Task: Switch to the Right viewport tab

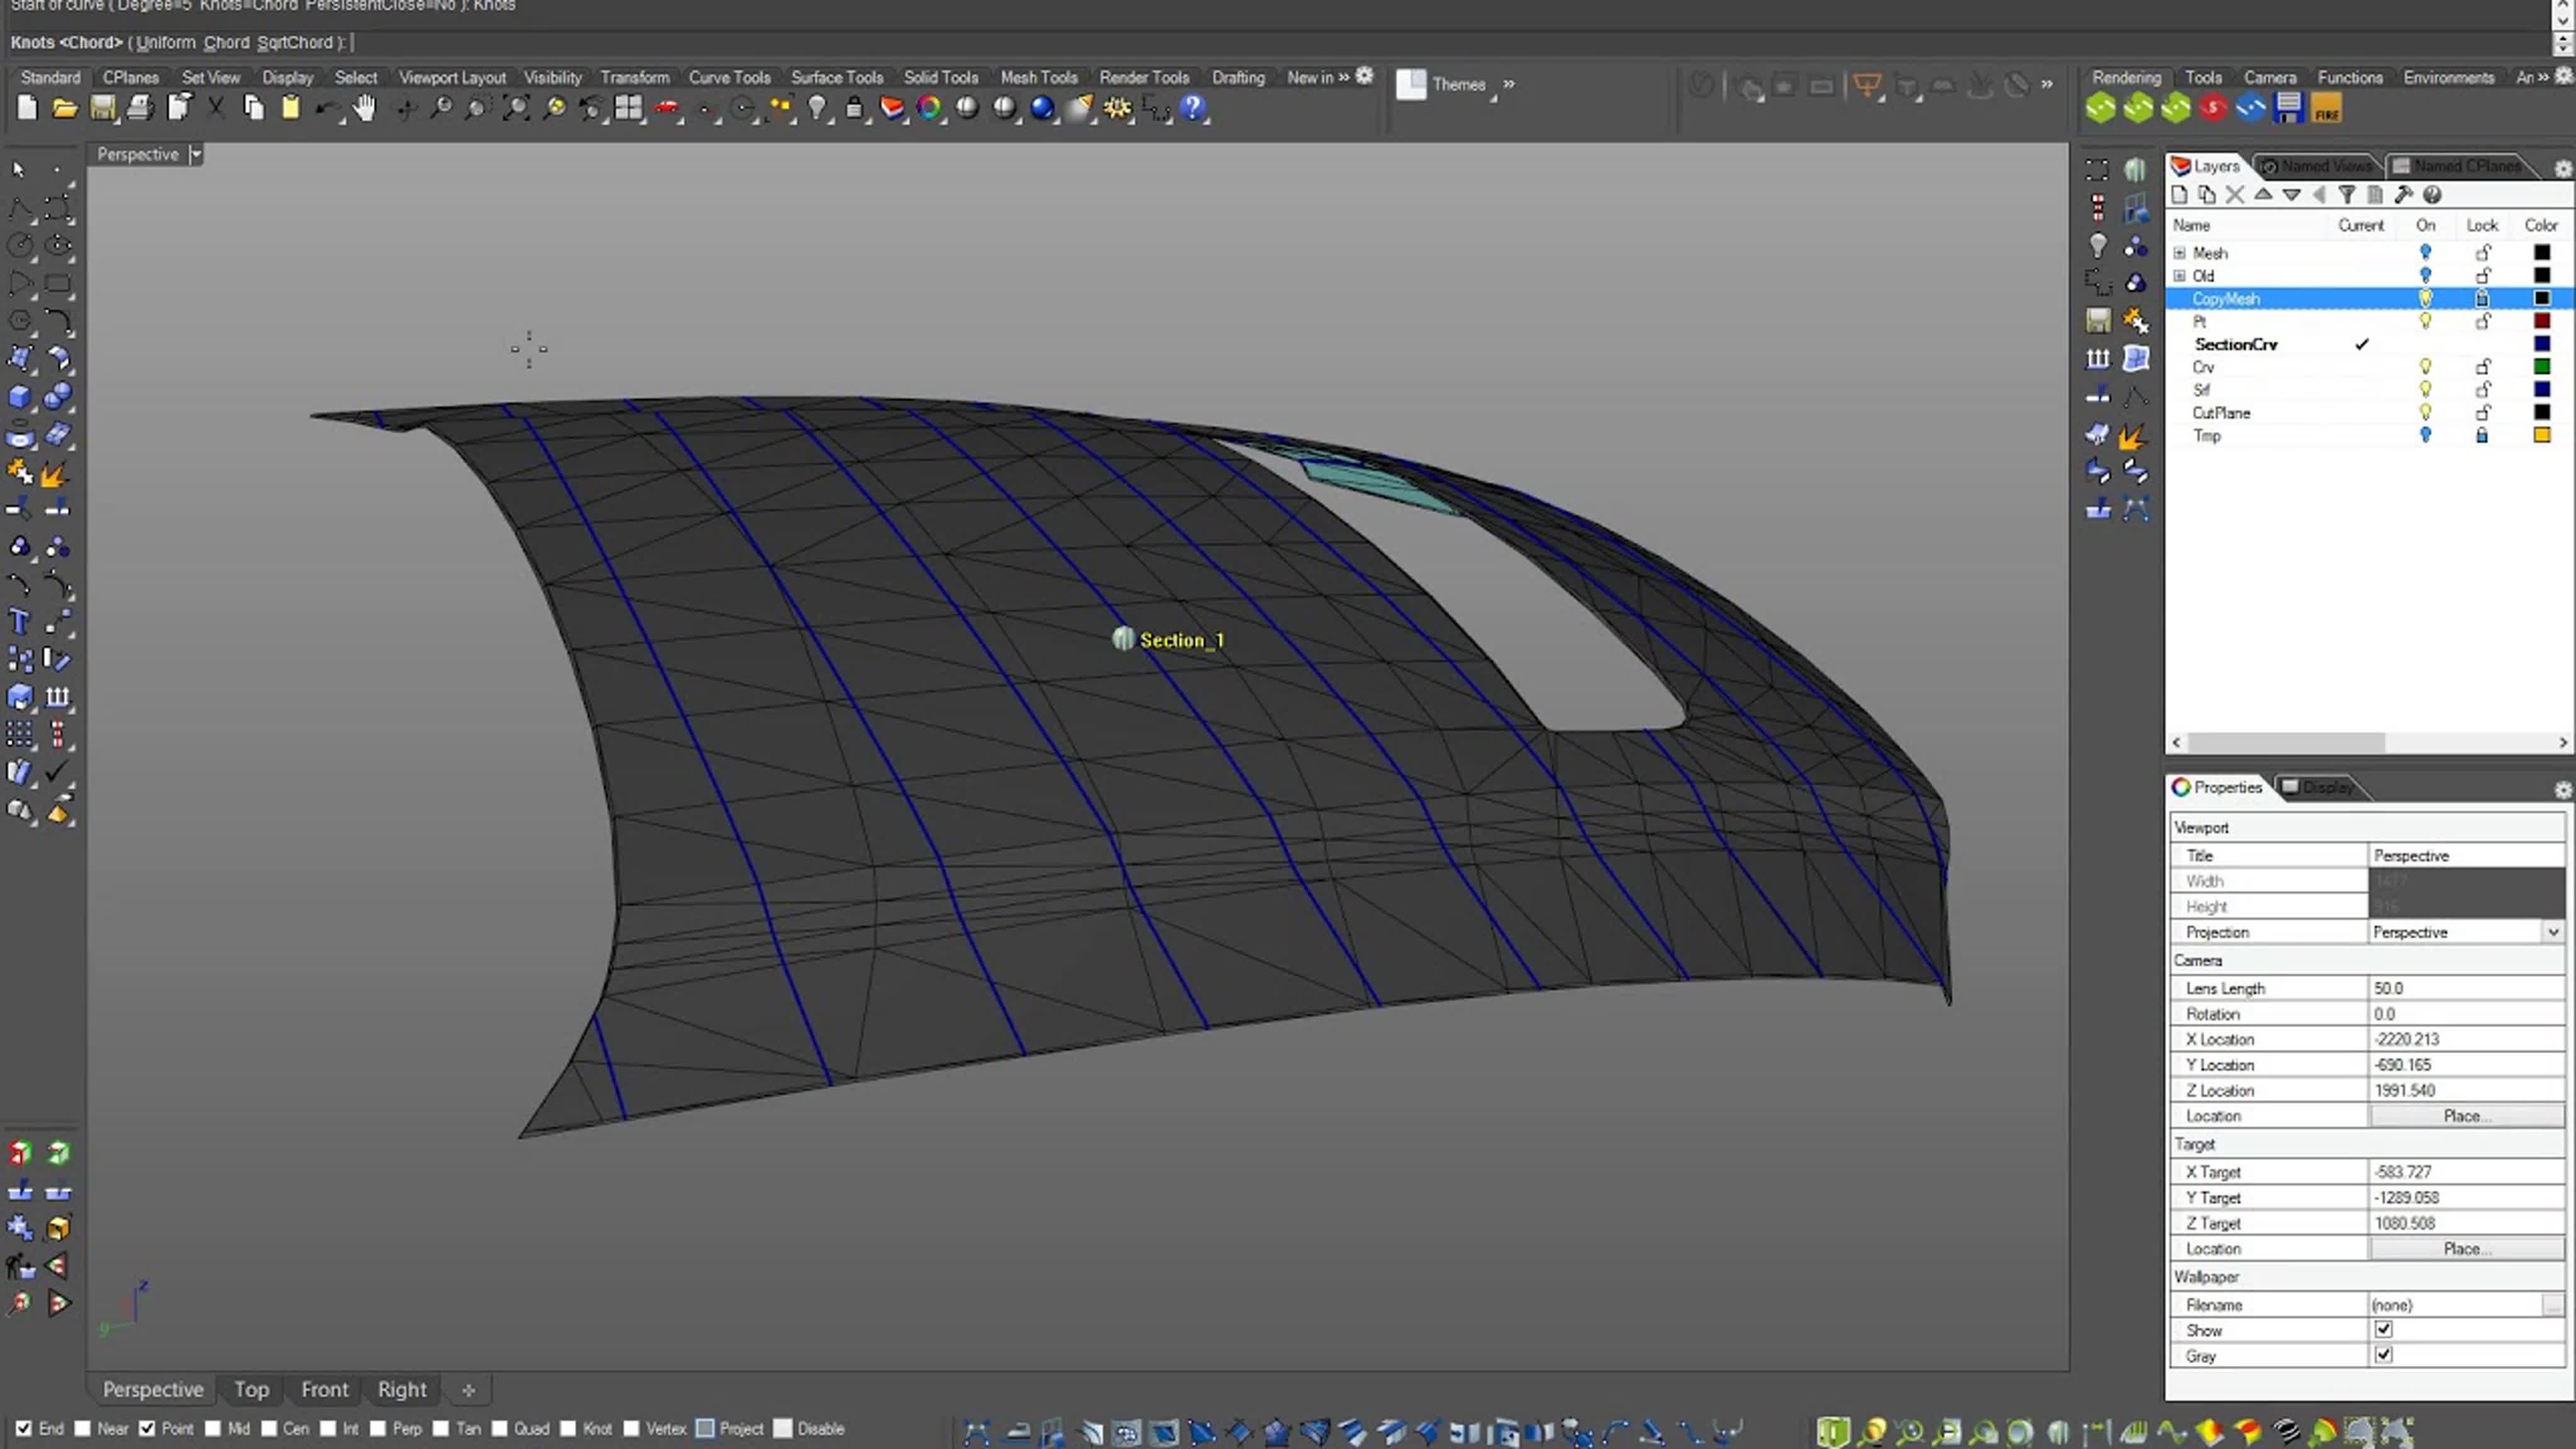Action: coord(402,1389)
